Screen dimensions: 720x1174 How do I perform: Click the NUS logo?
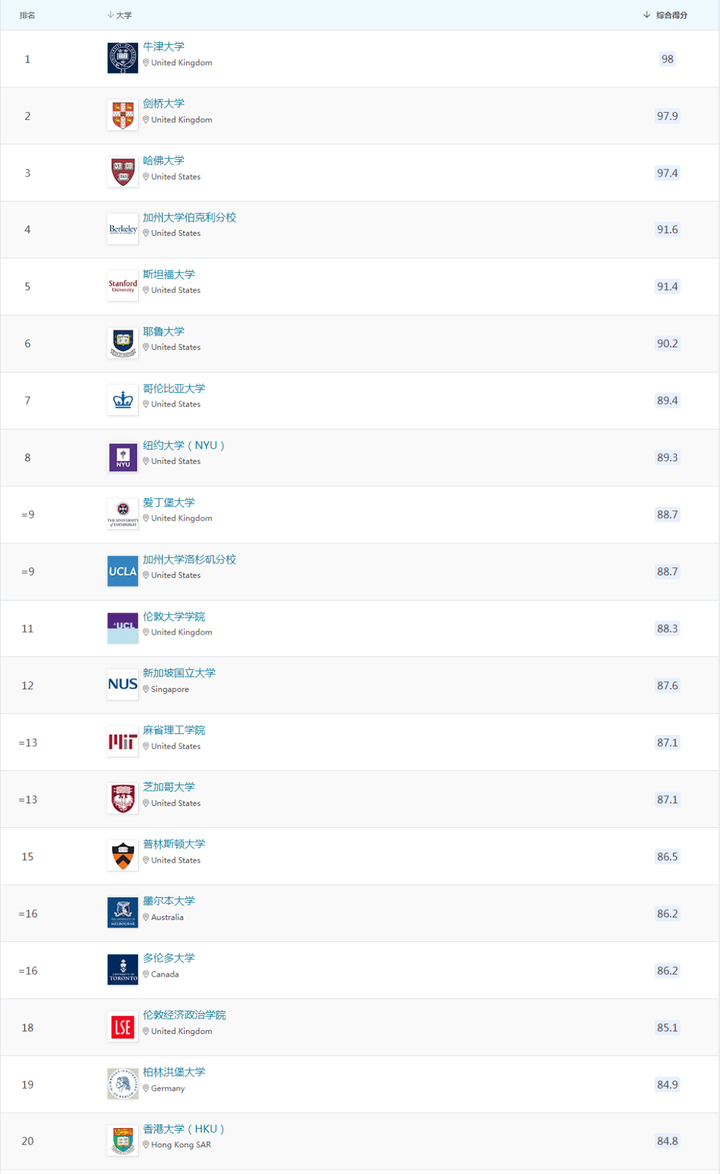123,685
